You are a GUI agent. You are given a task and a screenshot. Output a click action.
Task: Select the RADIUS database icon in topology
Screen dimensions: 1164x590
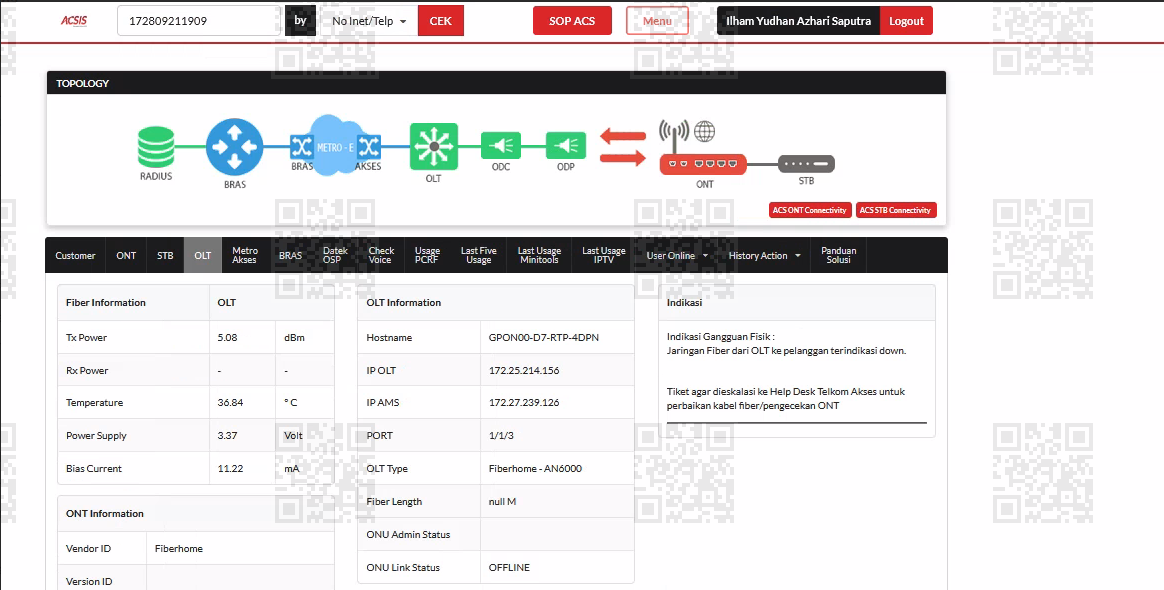click(x=156, y=147)
